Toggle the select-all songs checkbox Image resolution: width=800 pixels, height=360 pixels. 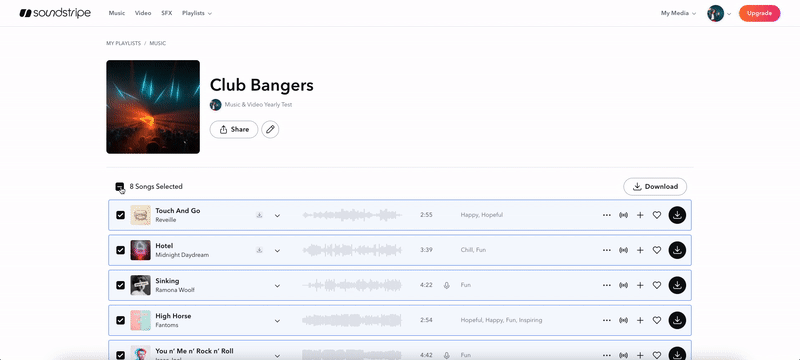pyautogui.click(x=119, y=187)
